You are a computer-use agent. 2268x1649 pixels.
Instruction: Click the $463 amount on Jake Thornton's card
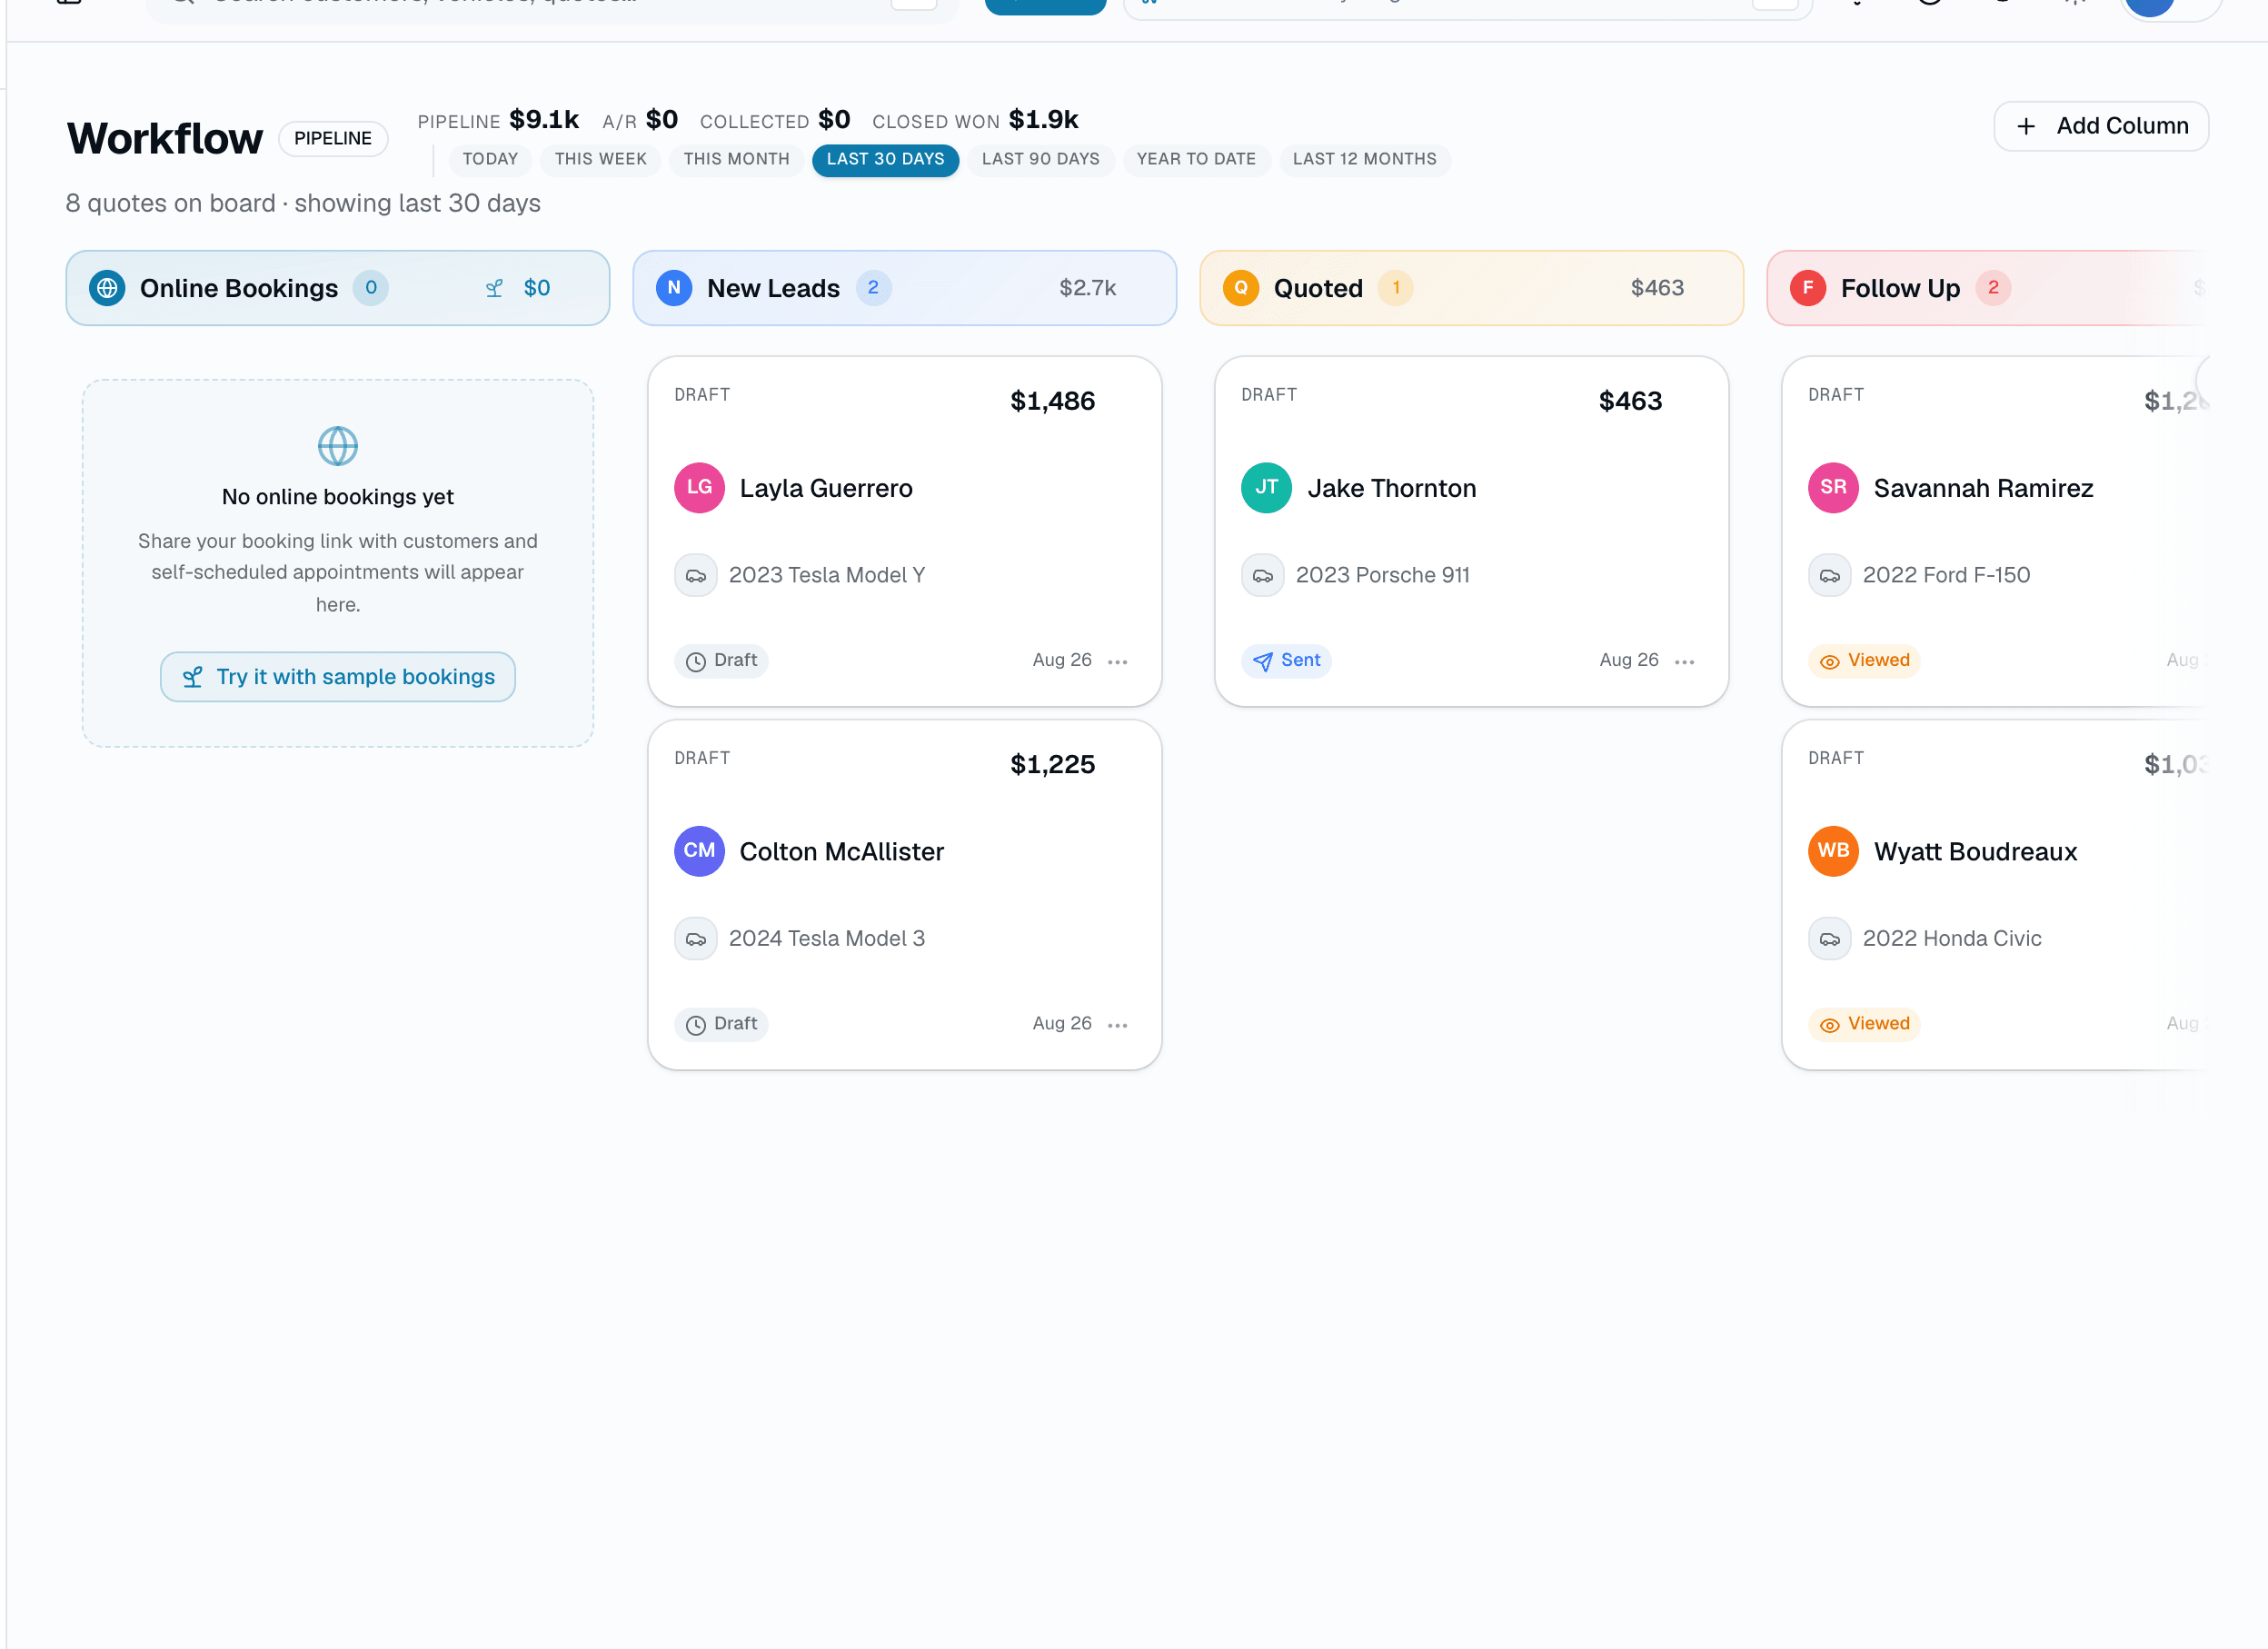click(x=1630, y=401)
